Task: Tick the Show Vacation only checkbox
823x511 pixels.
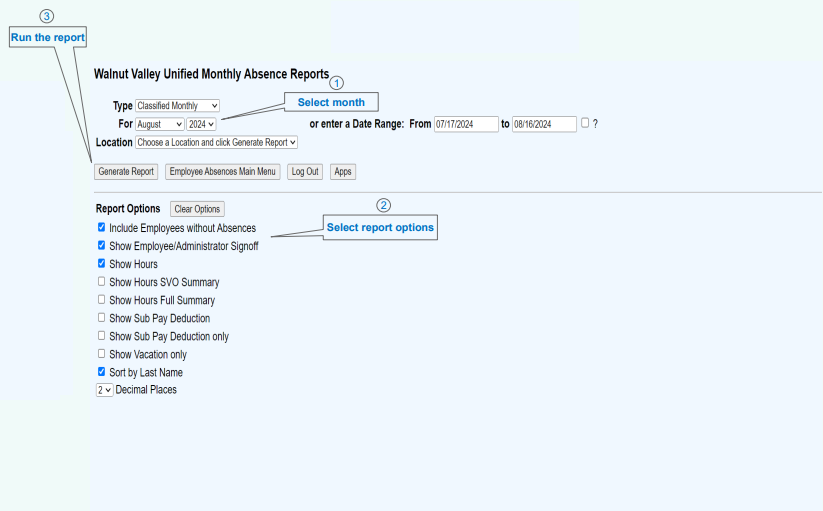Action: [x=101, y=354]
